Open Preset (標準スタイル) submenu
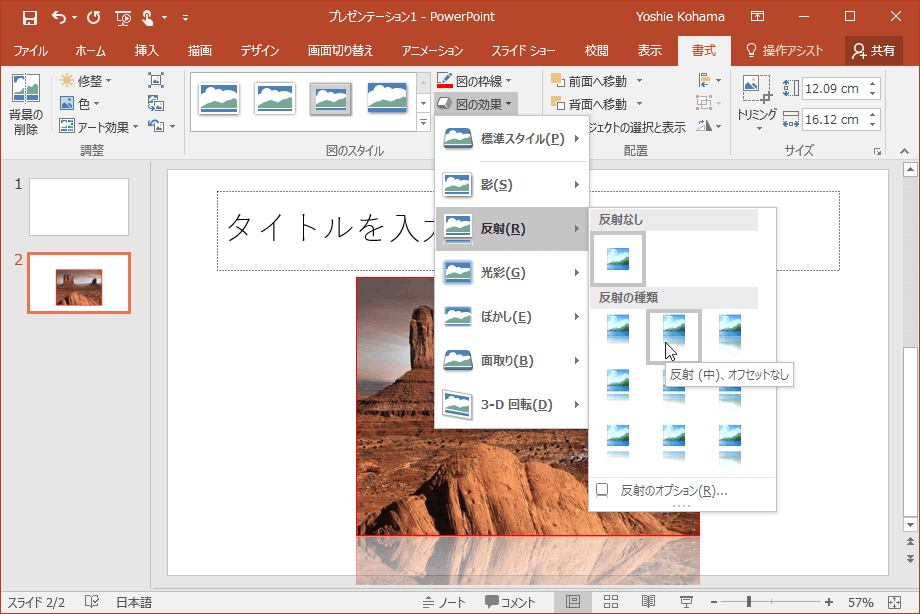This screenshot has height=614, width=920. tap(512, 139)
